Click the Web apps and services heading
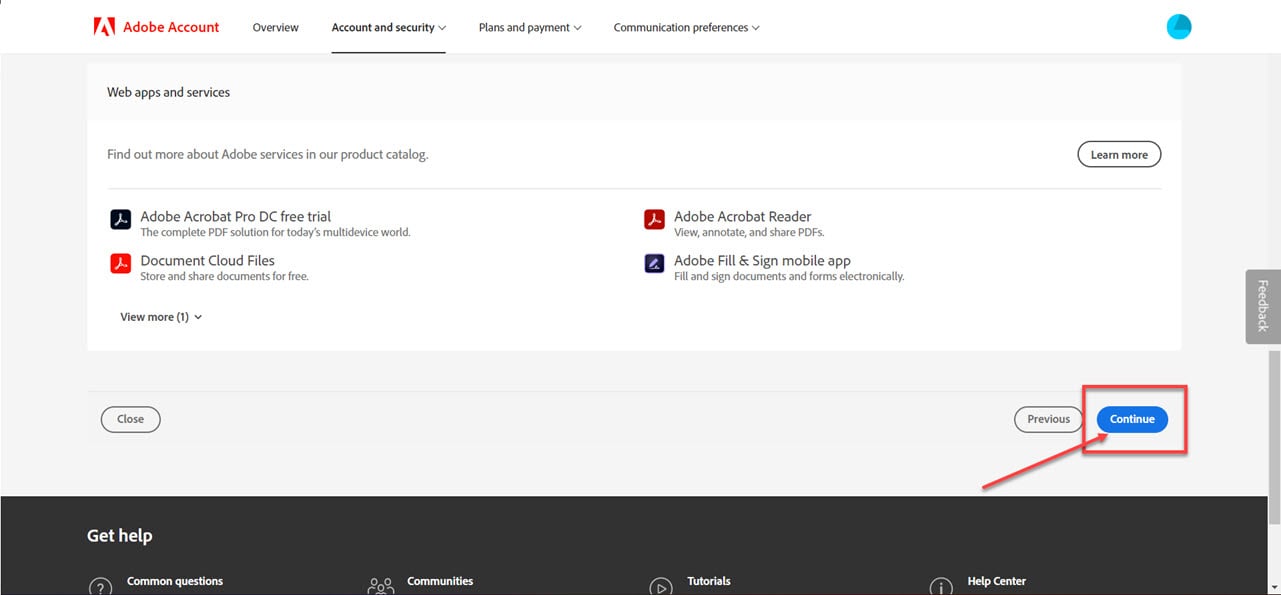The height and width of the screenshot is (595, 1281). pyautogui.click(x=168, y=92)
